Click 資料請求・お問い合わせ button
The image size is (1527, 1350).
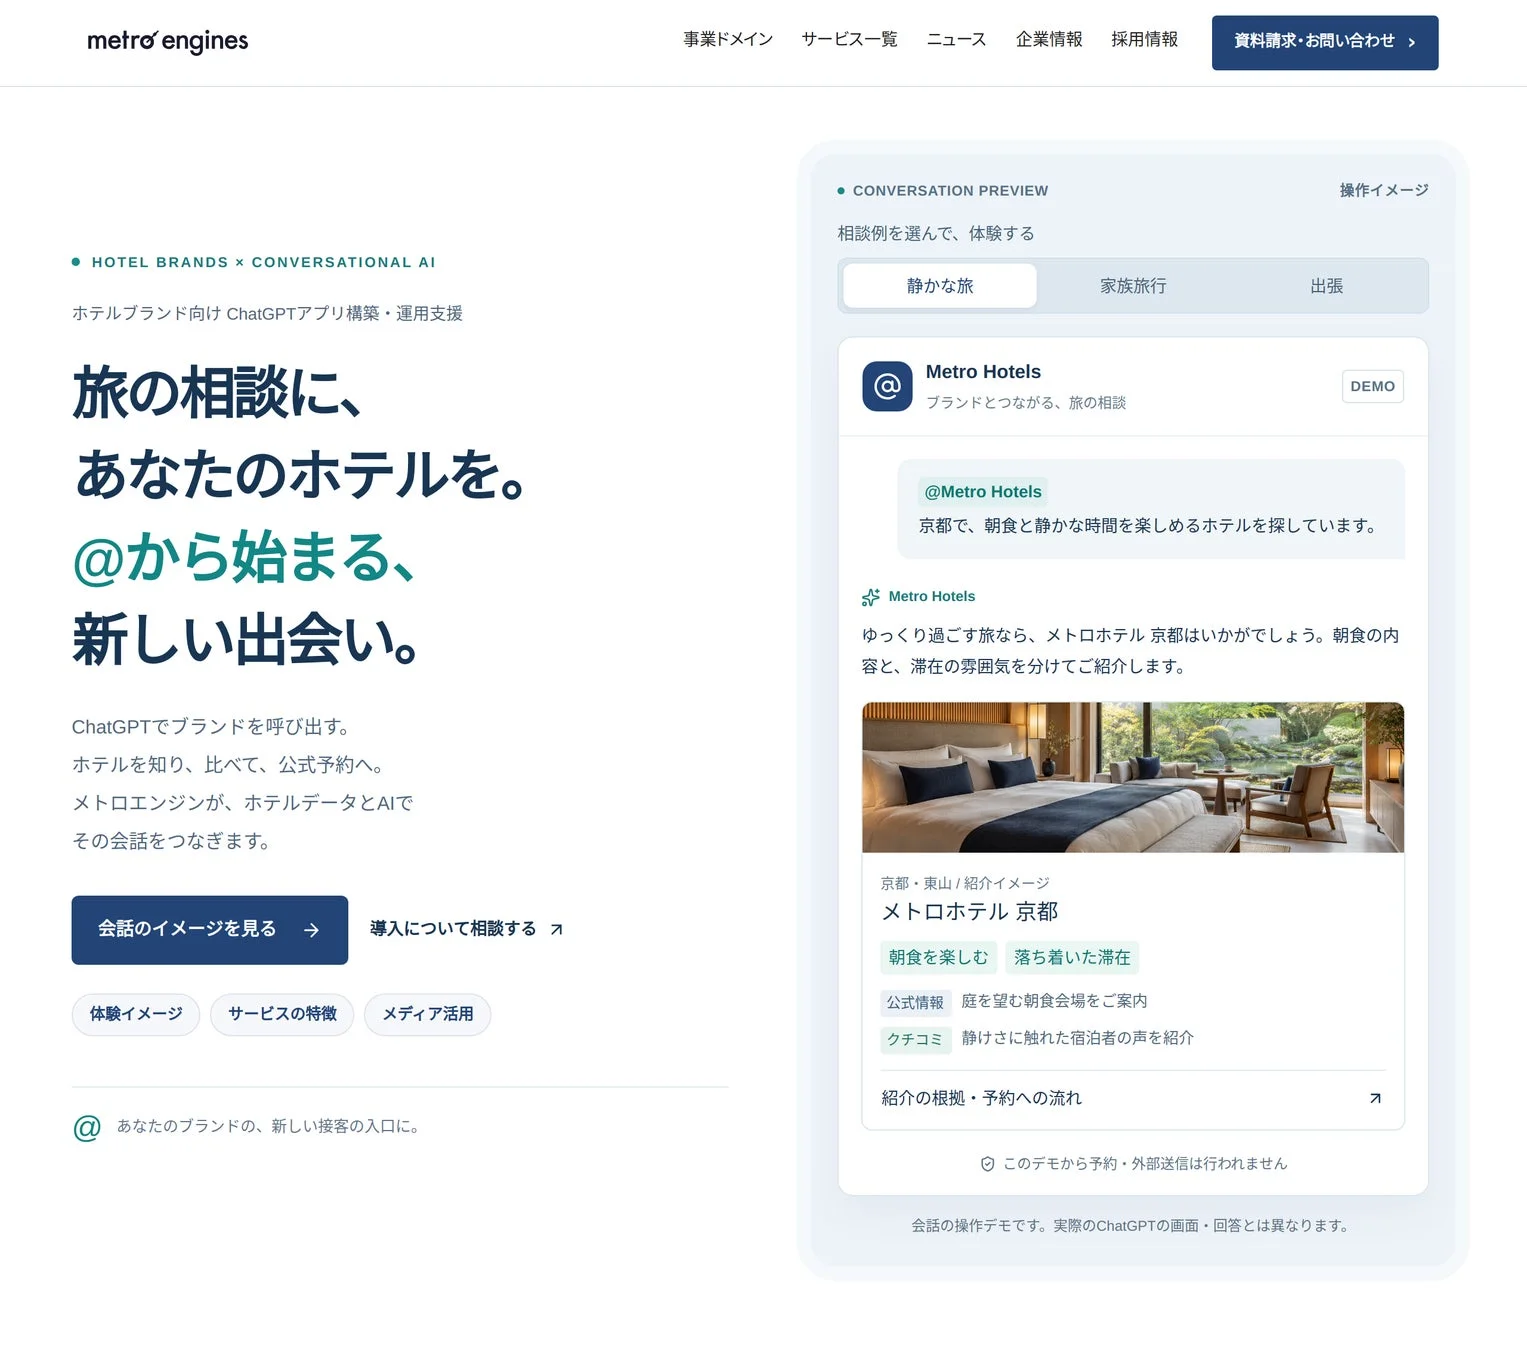click(x=1325, y=43)
